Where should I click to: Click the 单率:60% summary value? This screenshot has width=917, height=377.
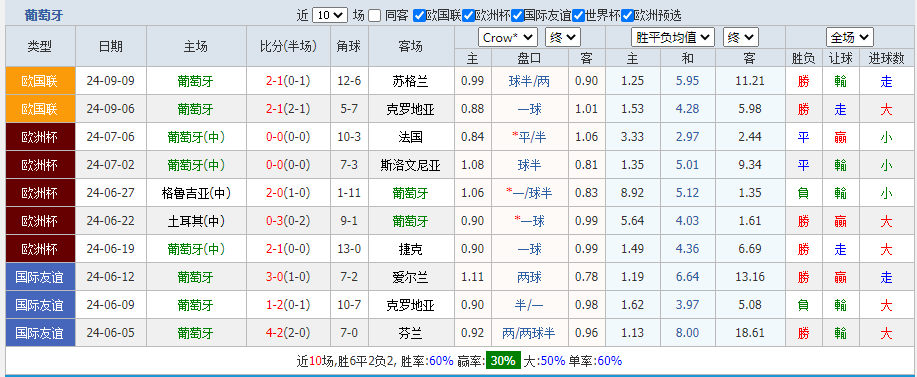click(595, 361)
